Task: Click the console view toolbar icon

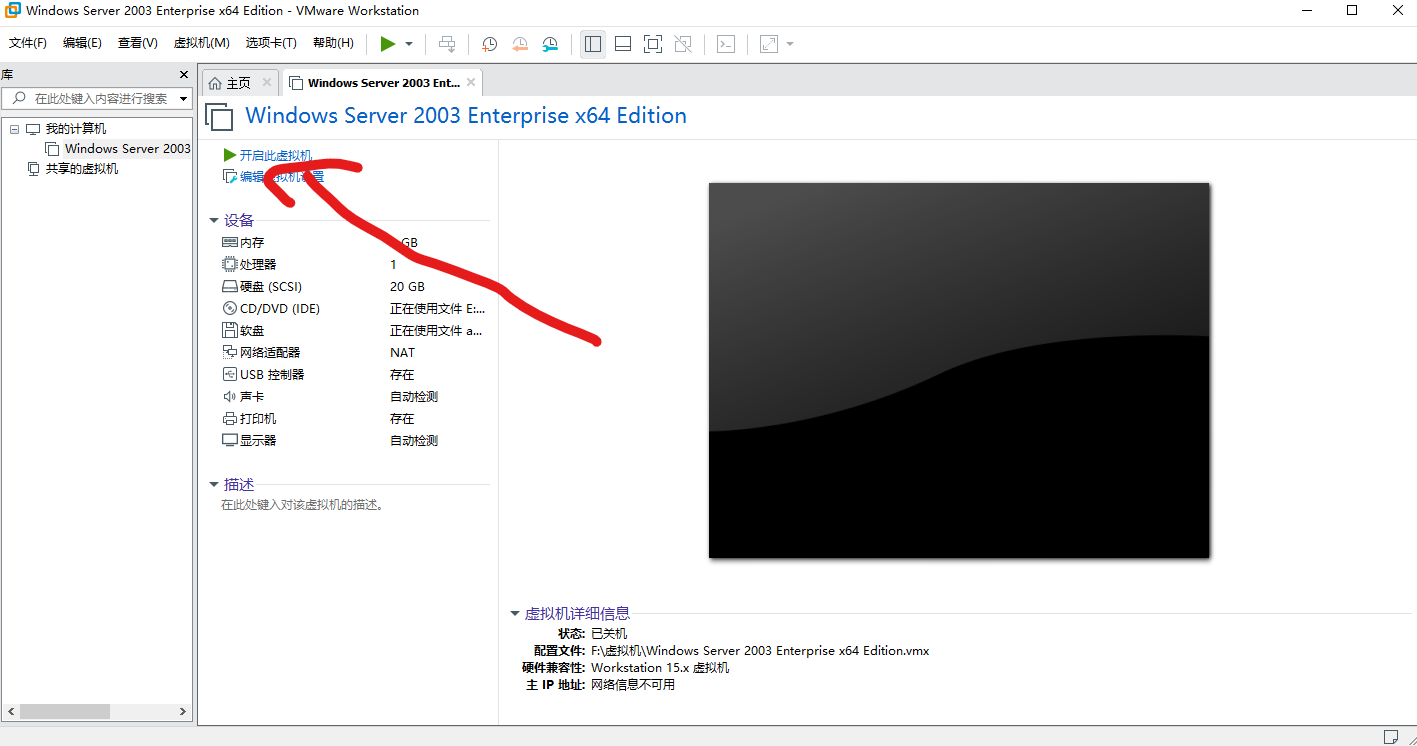Action: pyautogui.click(x=727, y=44)
